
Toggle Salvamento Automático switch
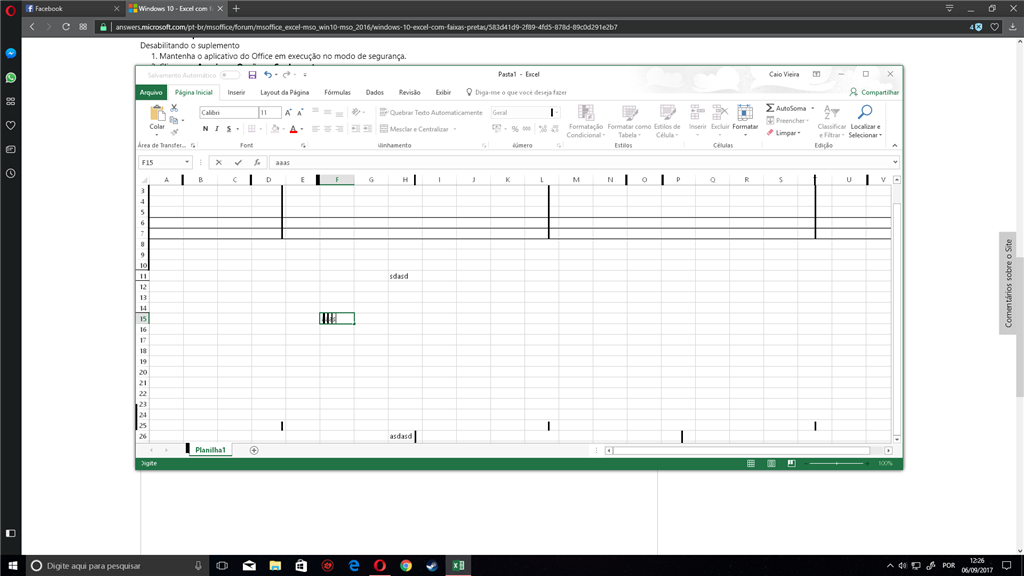pyautogui.click(x=230, y=75)
